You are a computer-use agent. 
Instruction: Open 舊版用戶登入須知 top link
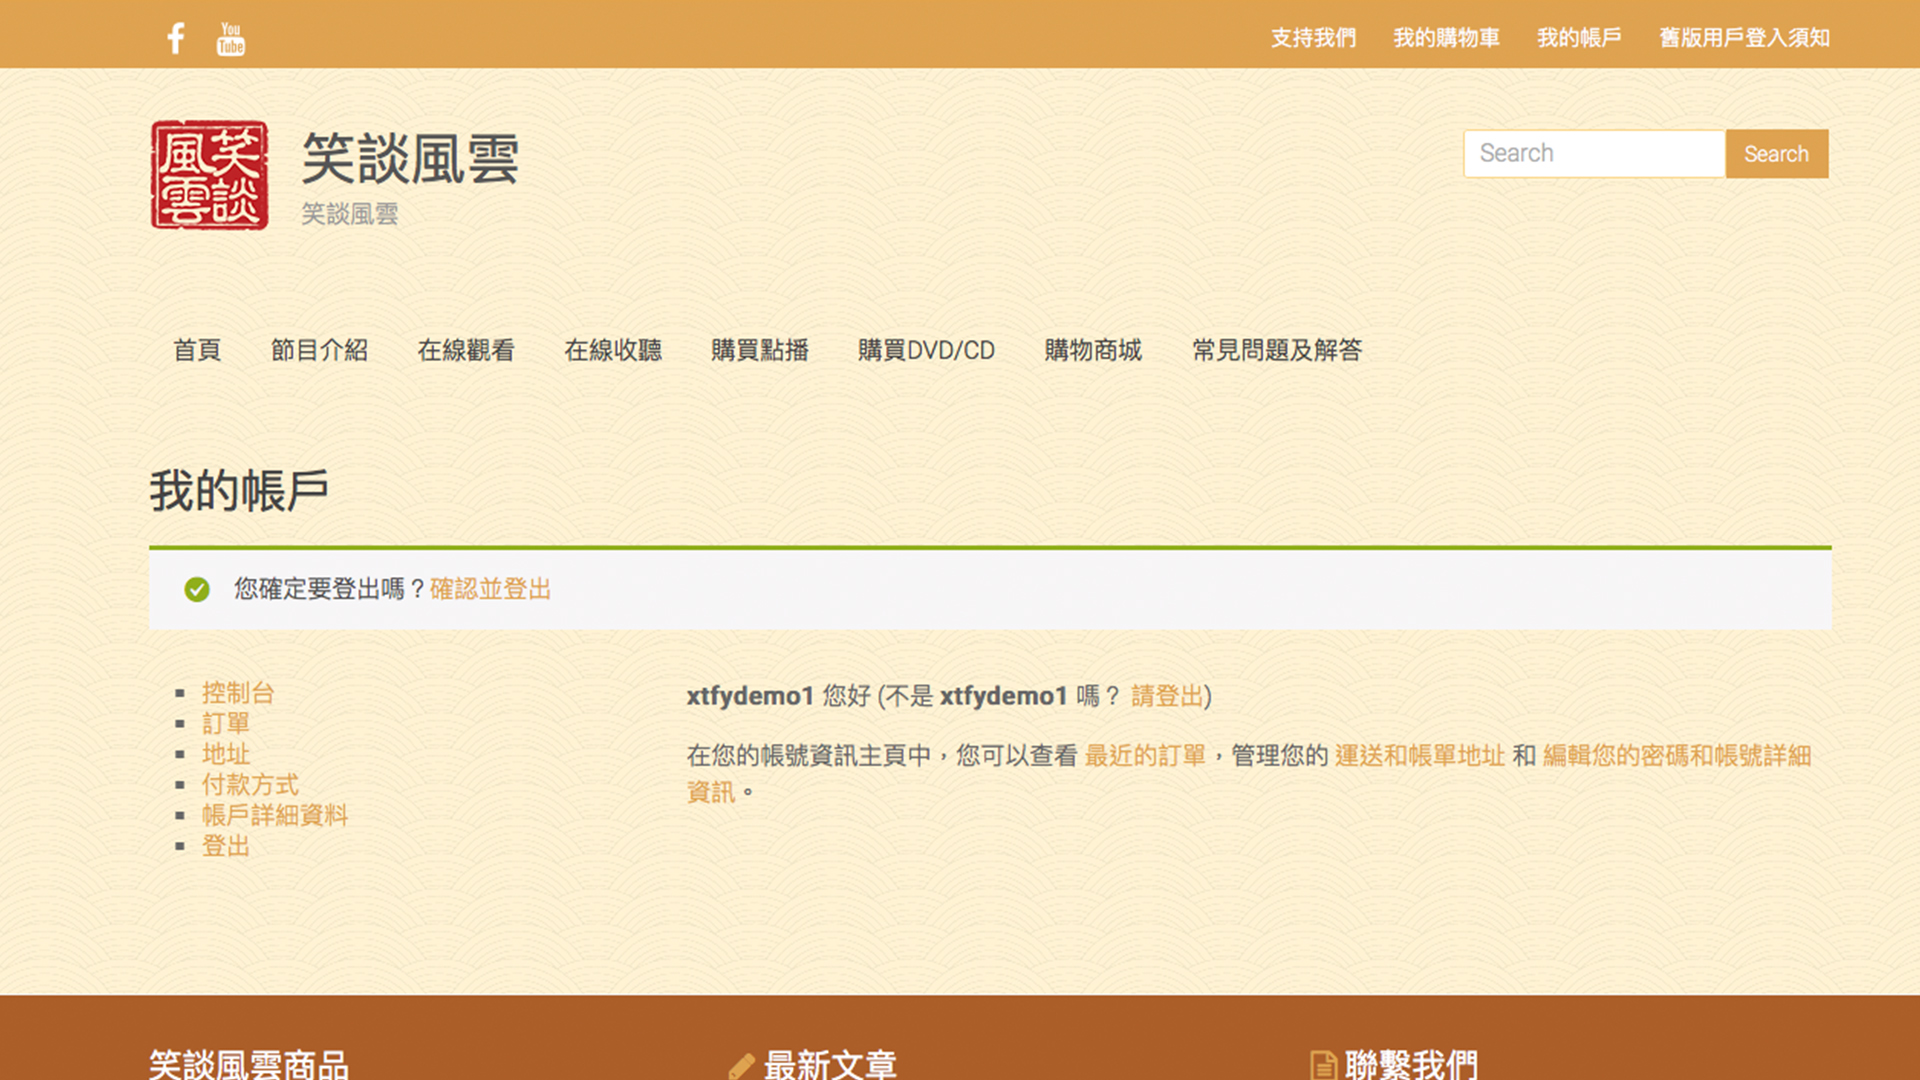(x=1744, y=38)
